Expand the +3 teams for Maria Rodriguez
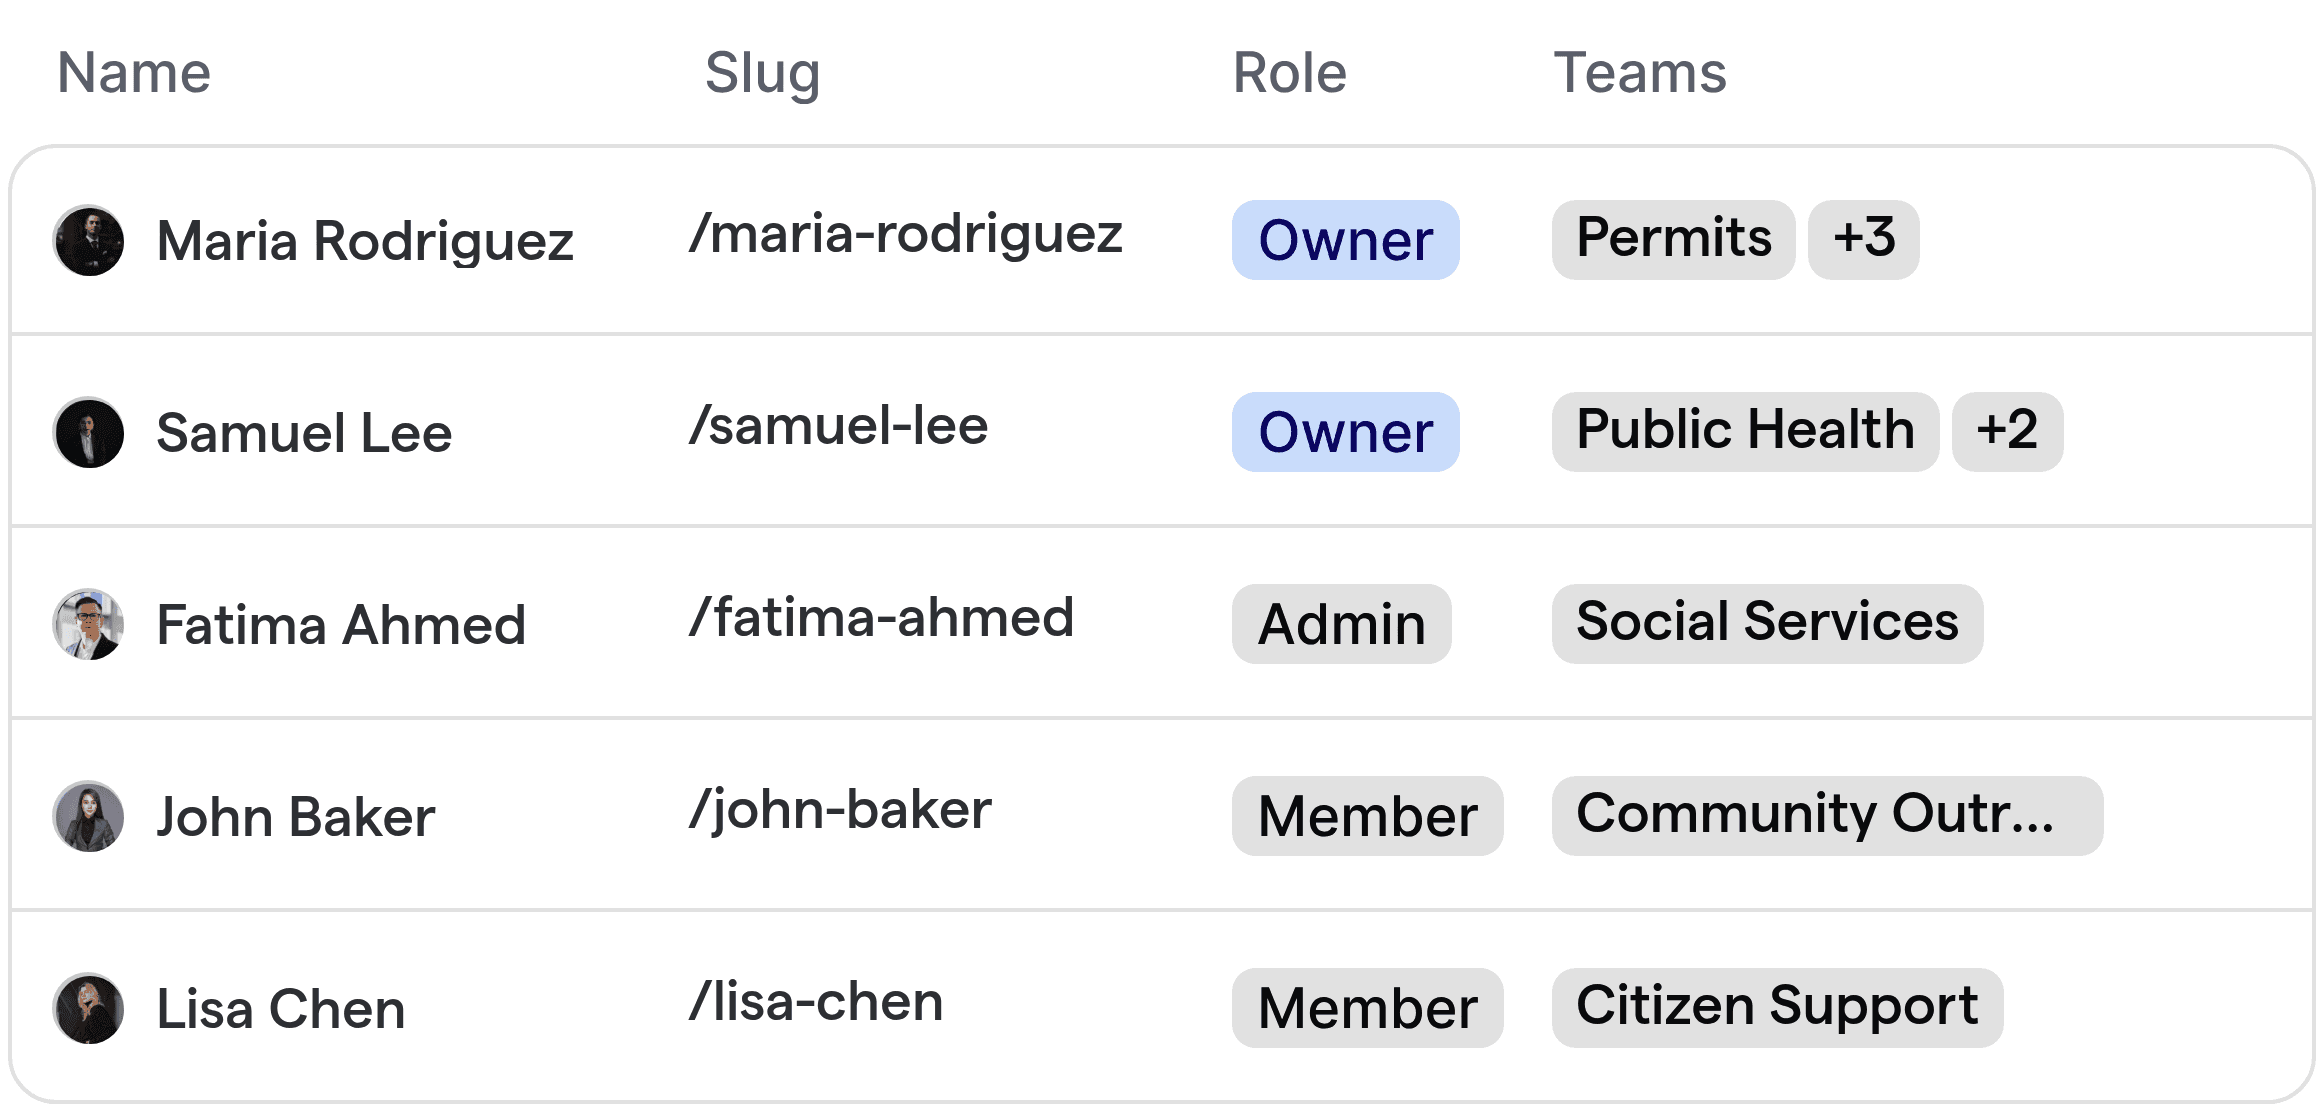This screenshot has width=2324, height=1112. [x=1863, y=238]
